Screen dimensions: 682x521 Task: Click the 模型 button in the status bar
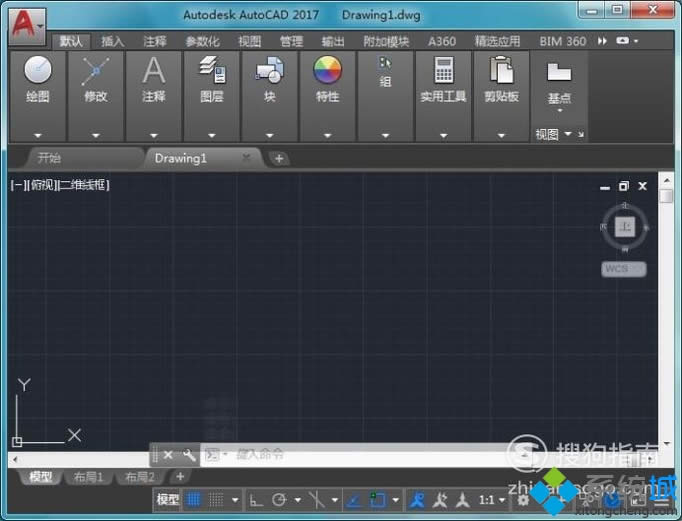pyautogui.click(x=168, y=500)
